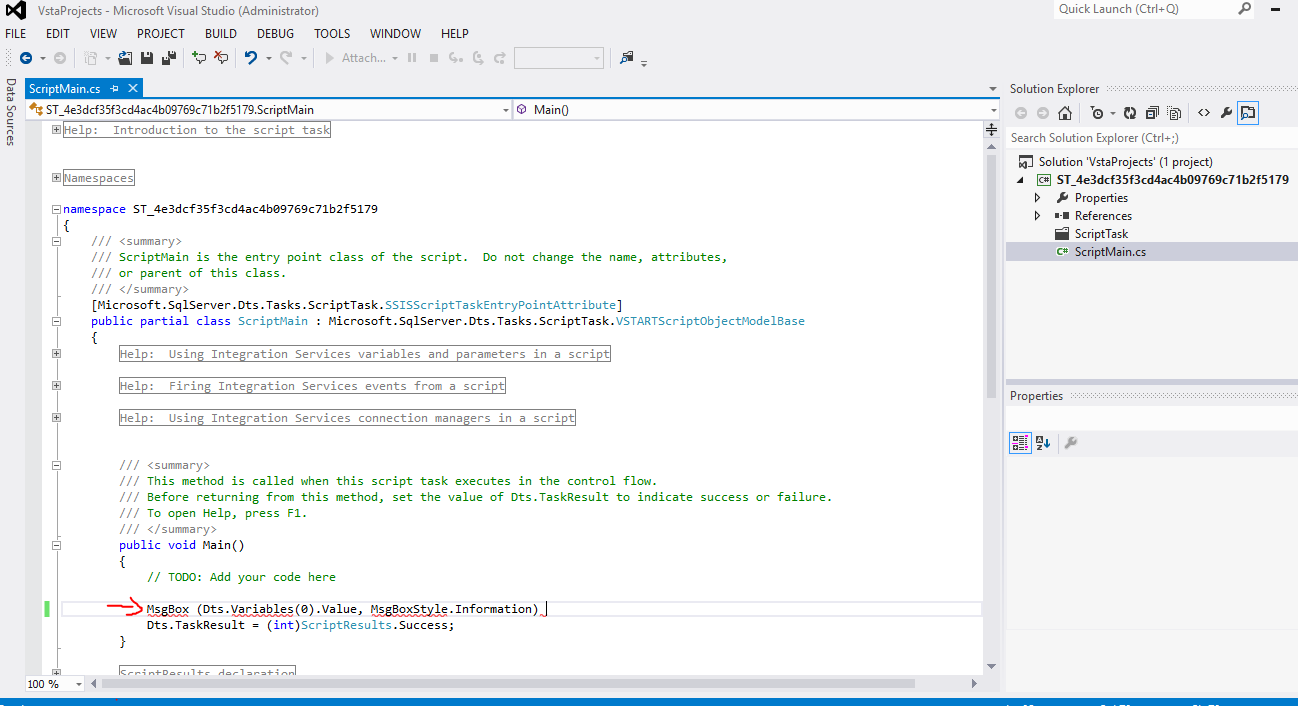Click View Code icon in Solution Explorer

1204,113
